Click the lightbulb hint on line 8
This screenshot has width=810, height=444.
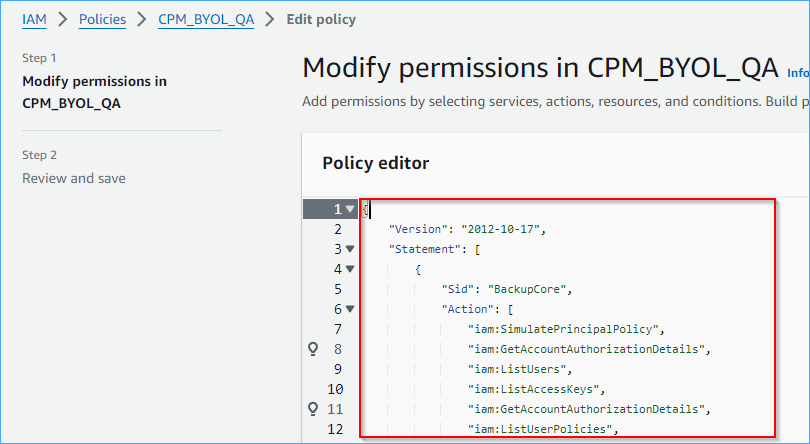[313, 349]
